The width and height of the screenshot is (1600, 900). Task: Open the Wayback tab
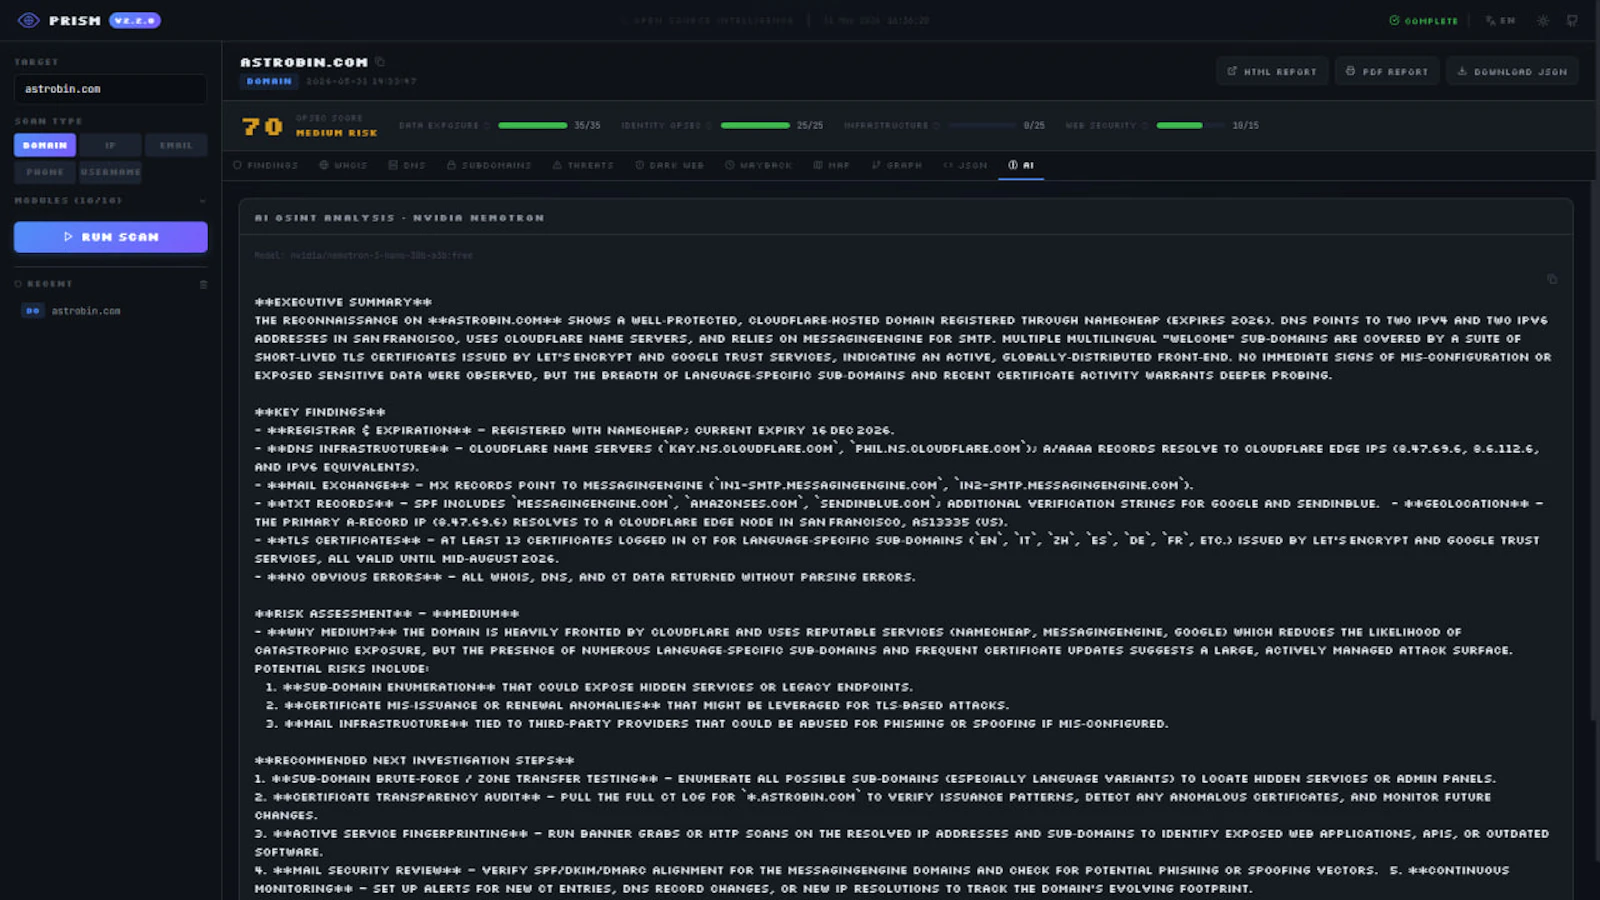[758, 165]
